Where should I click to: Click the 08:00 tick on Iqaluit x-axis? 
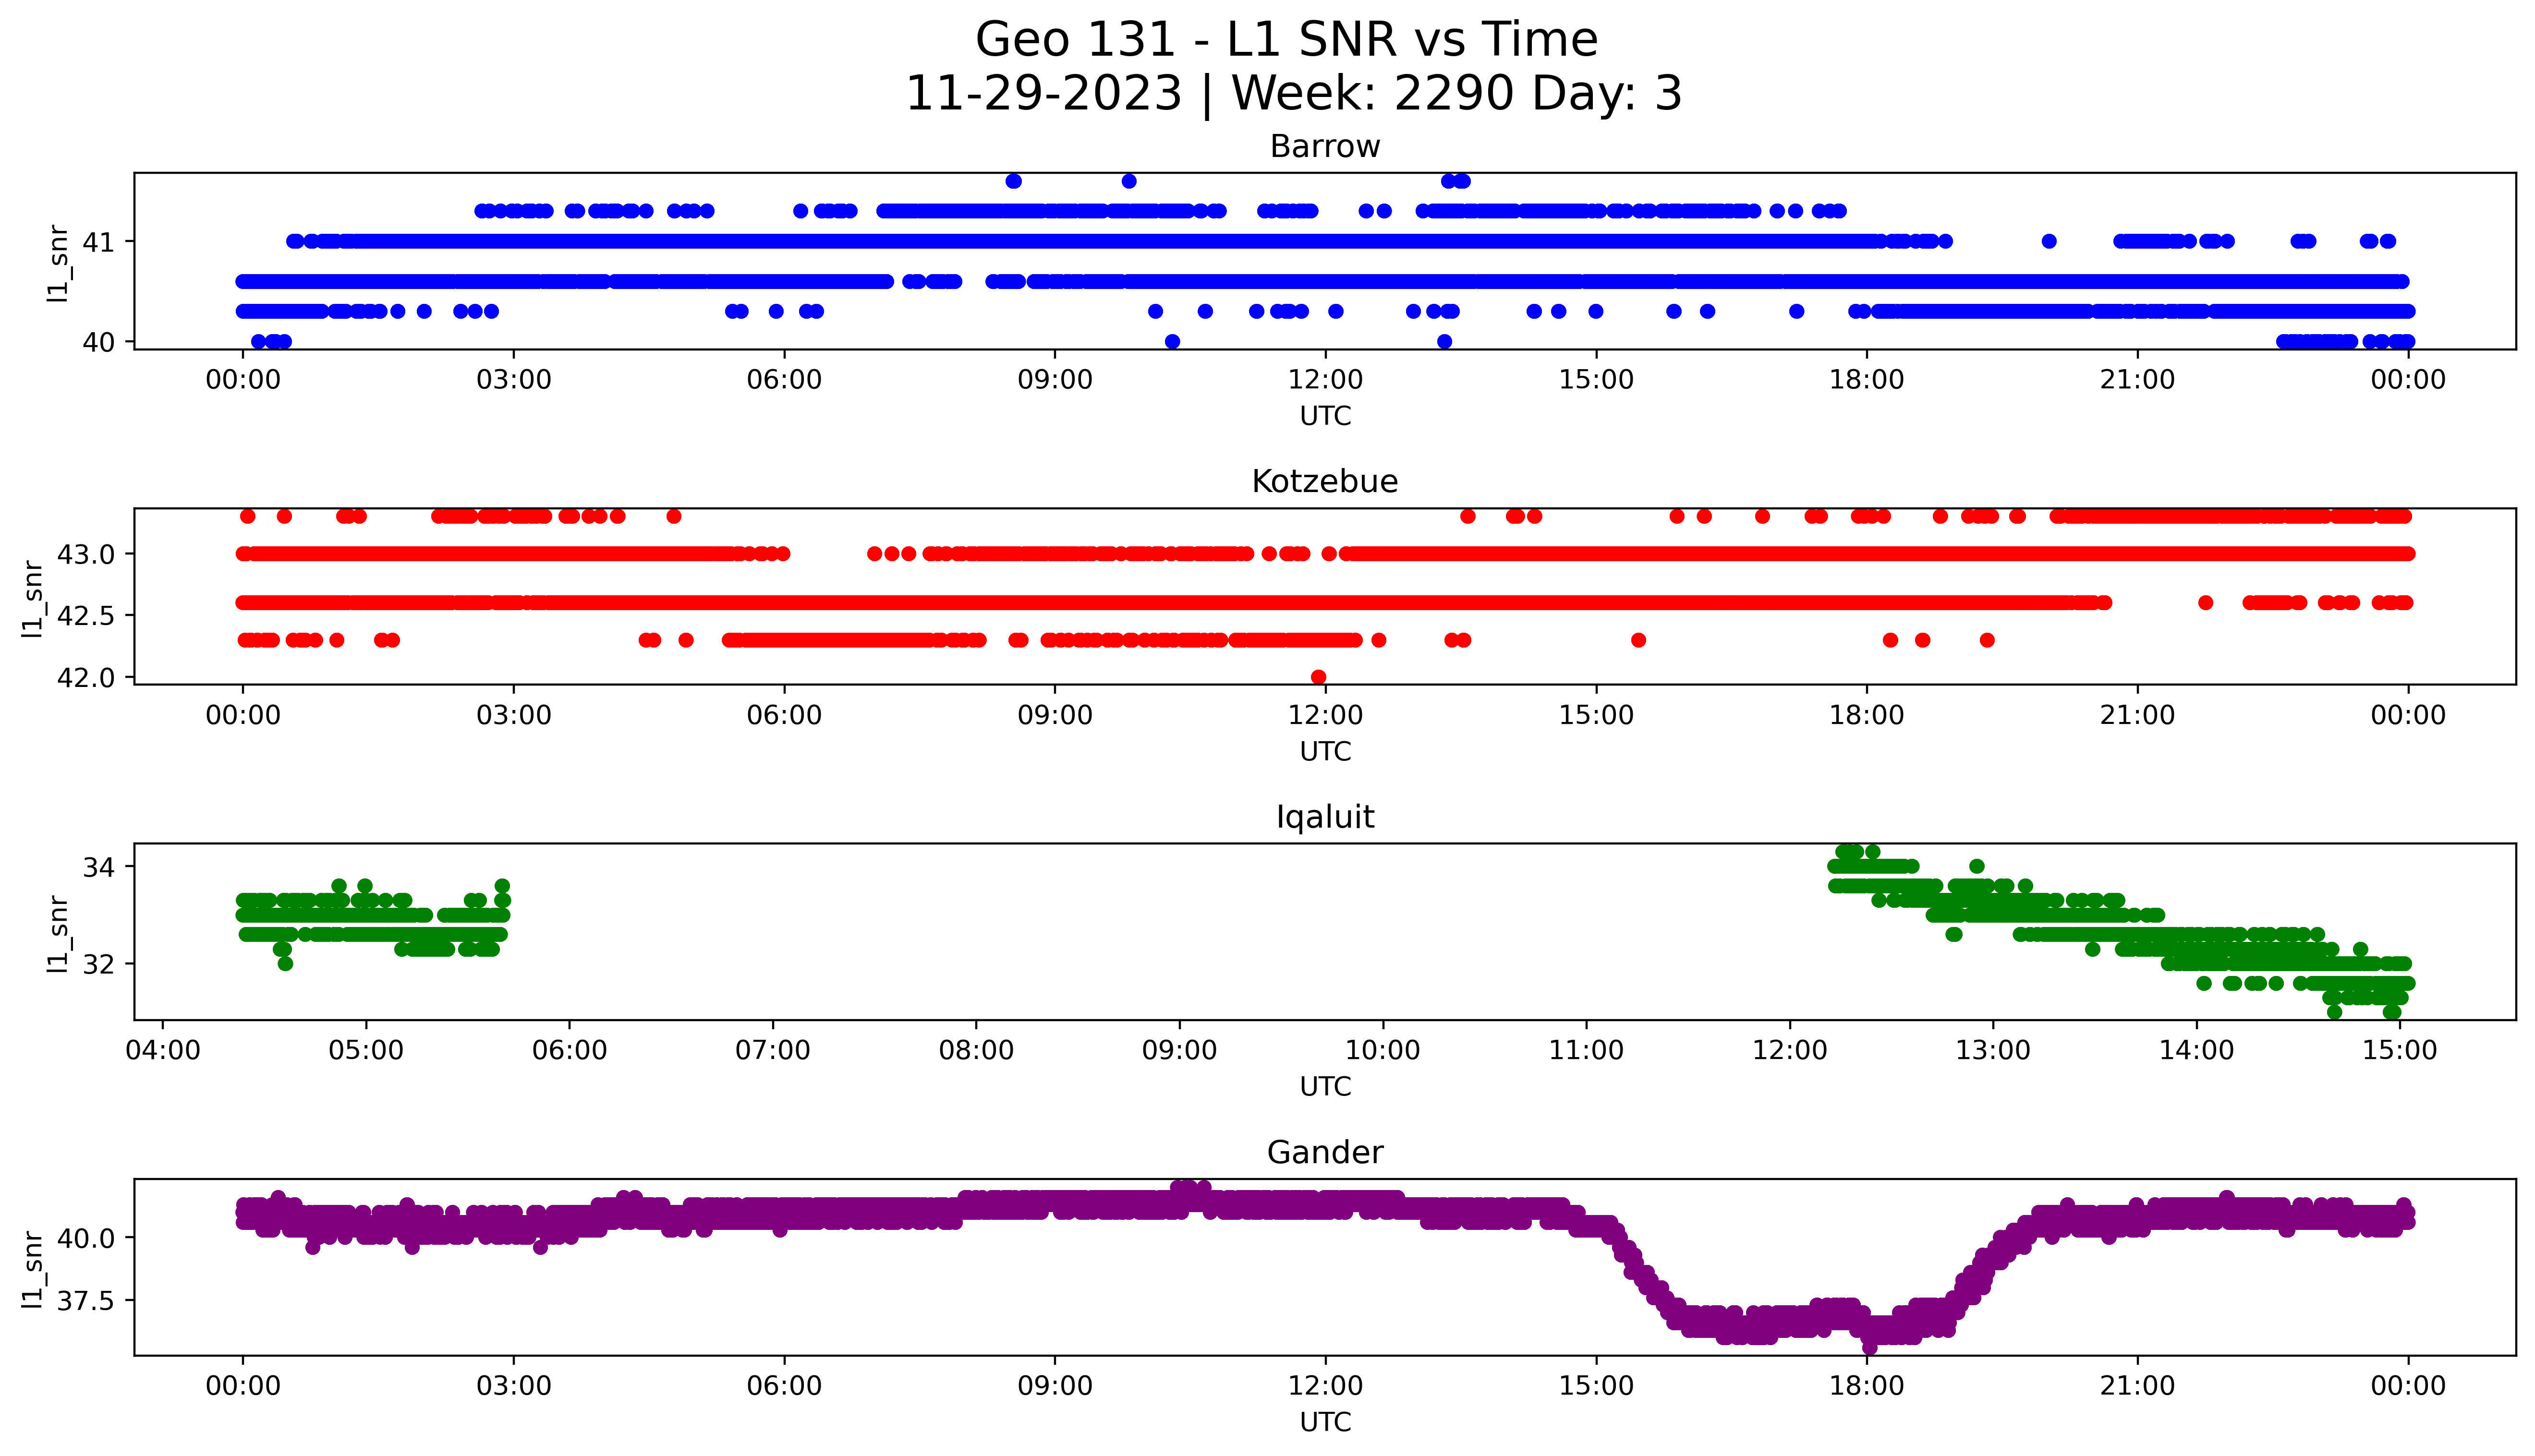pyautogui.click(x=976, y=1051)
